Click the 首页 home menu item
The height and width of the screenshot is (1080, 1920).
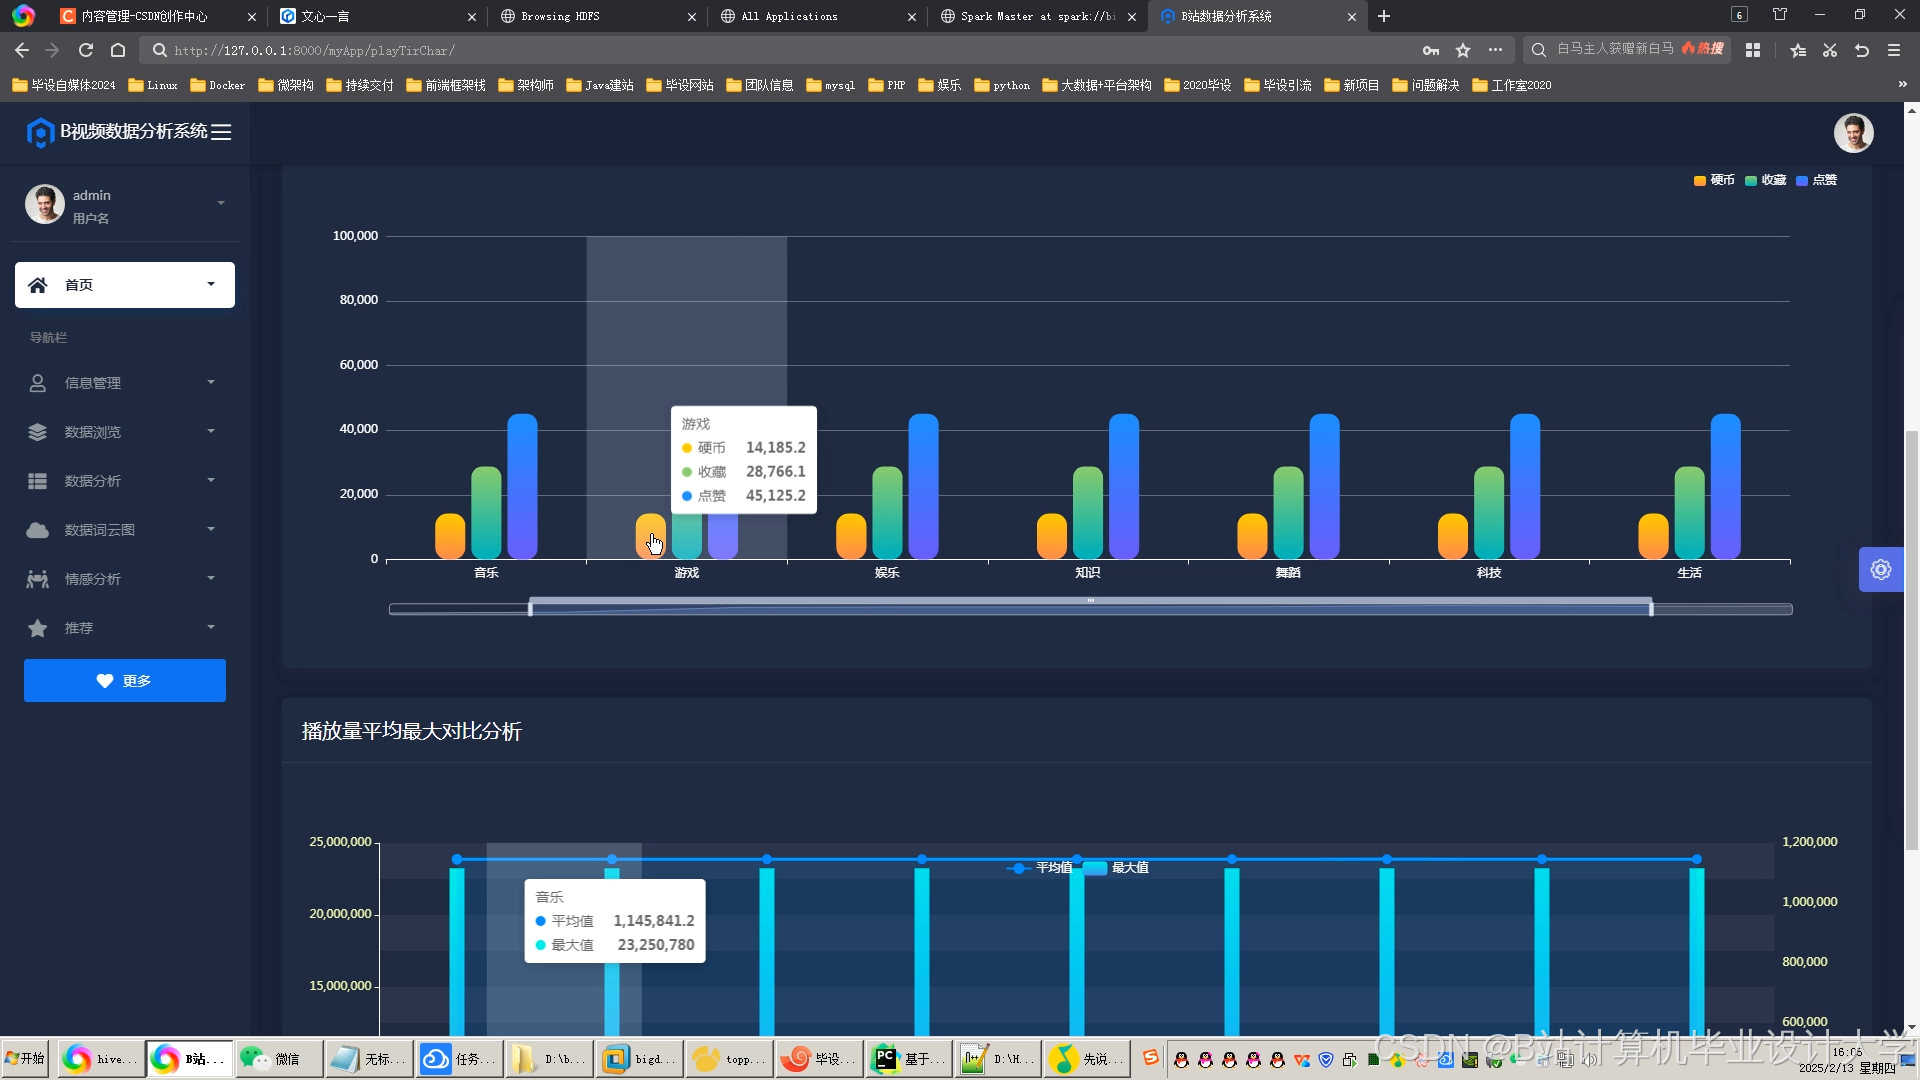[125, 285]
